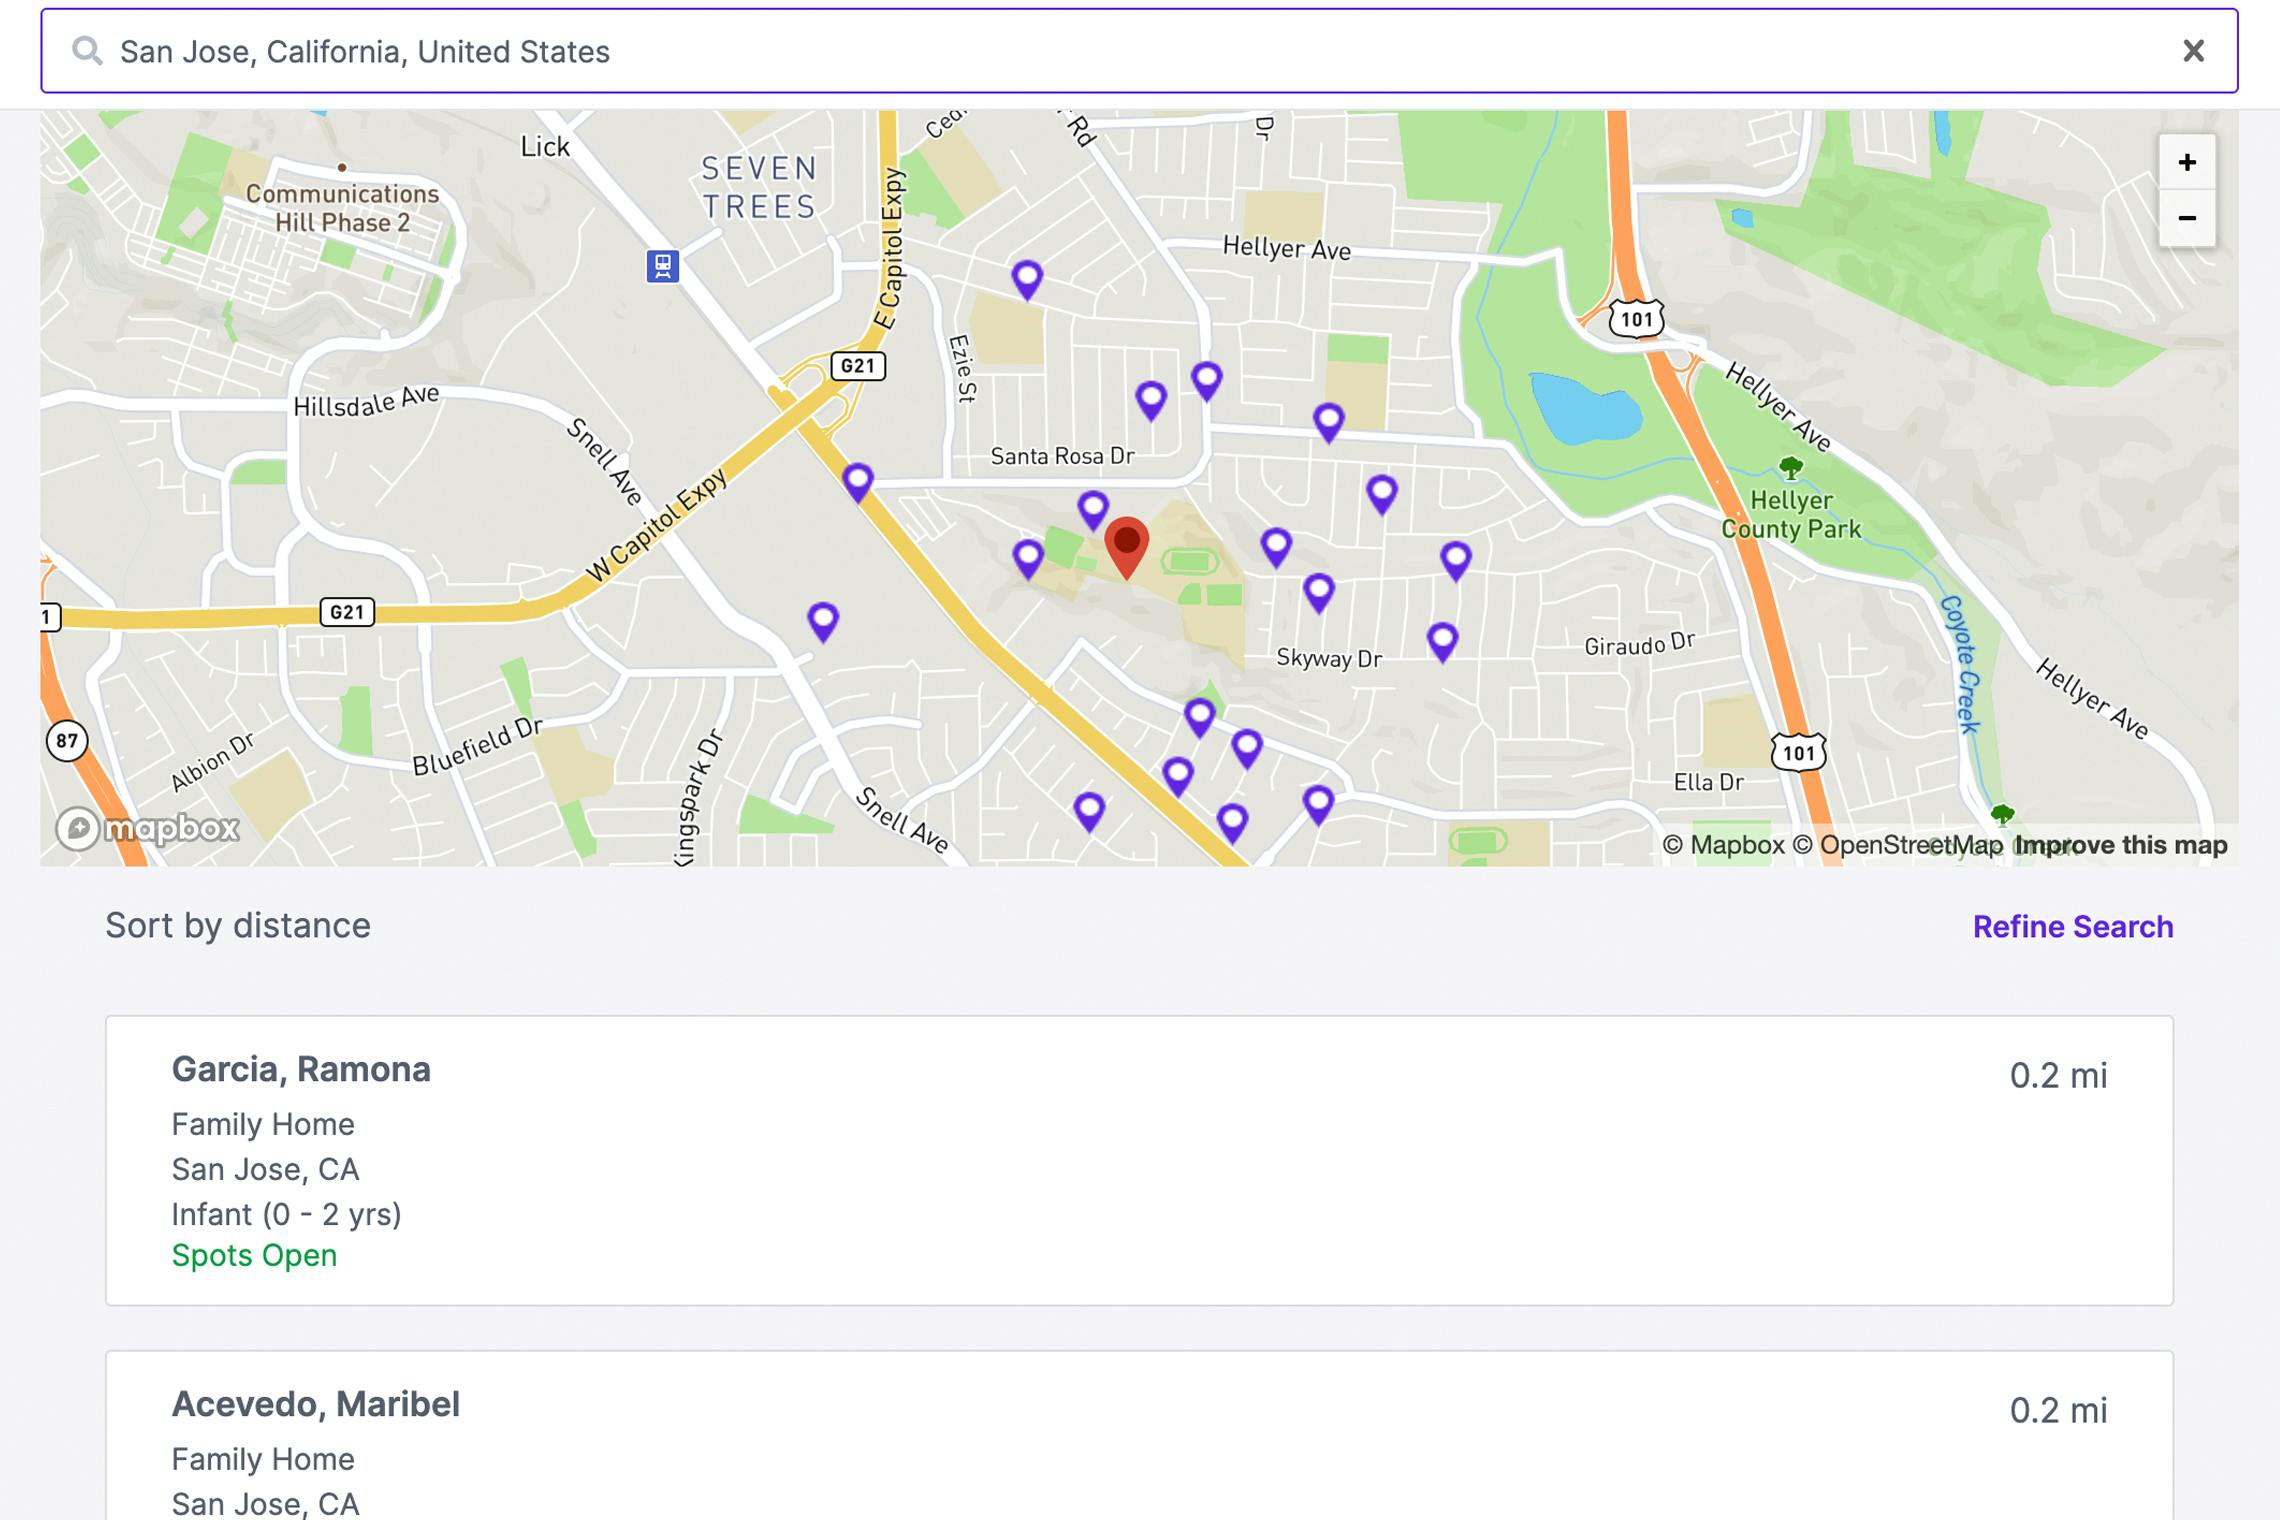
Task: Open Garcia, Ramona provider listing
Action: 301,1069
